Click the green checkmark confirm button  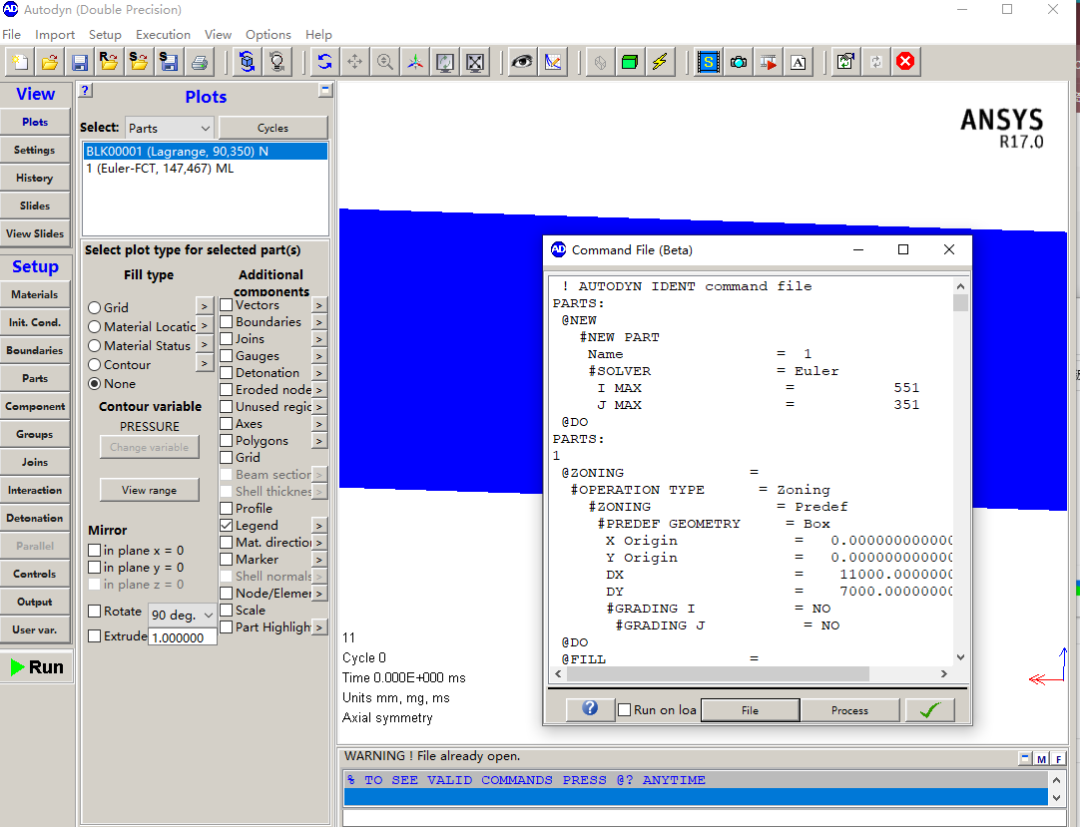coord(929,710)
